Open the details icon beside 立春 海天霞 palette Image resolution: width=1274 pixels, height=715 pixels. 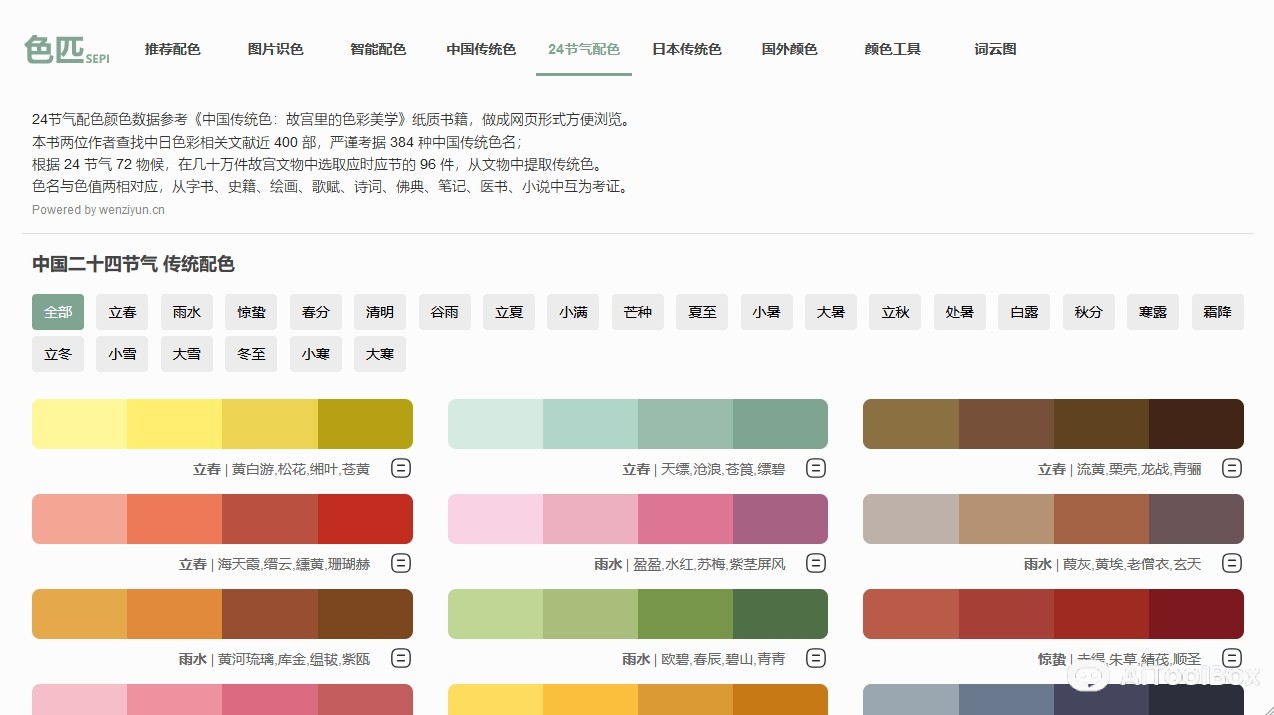pos(400,563)
